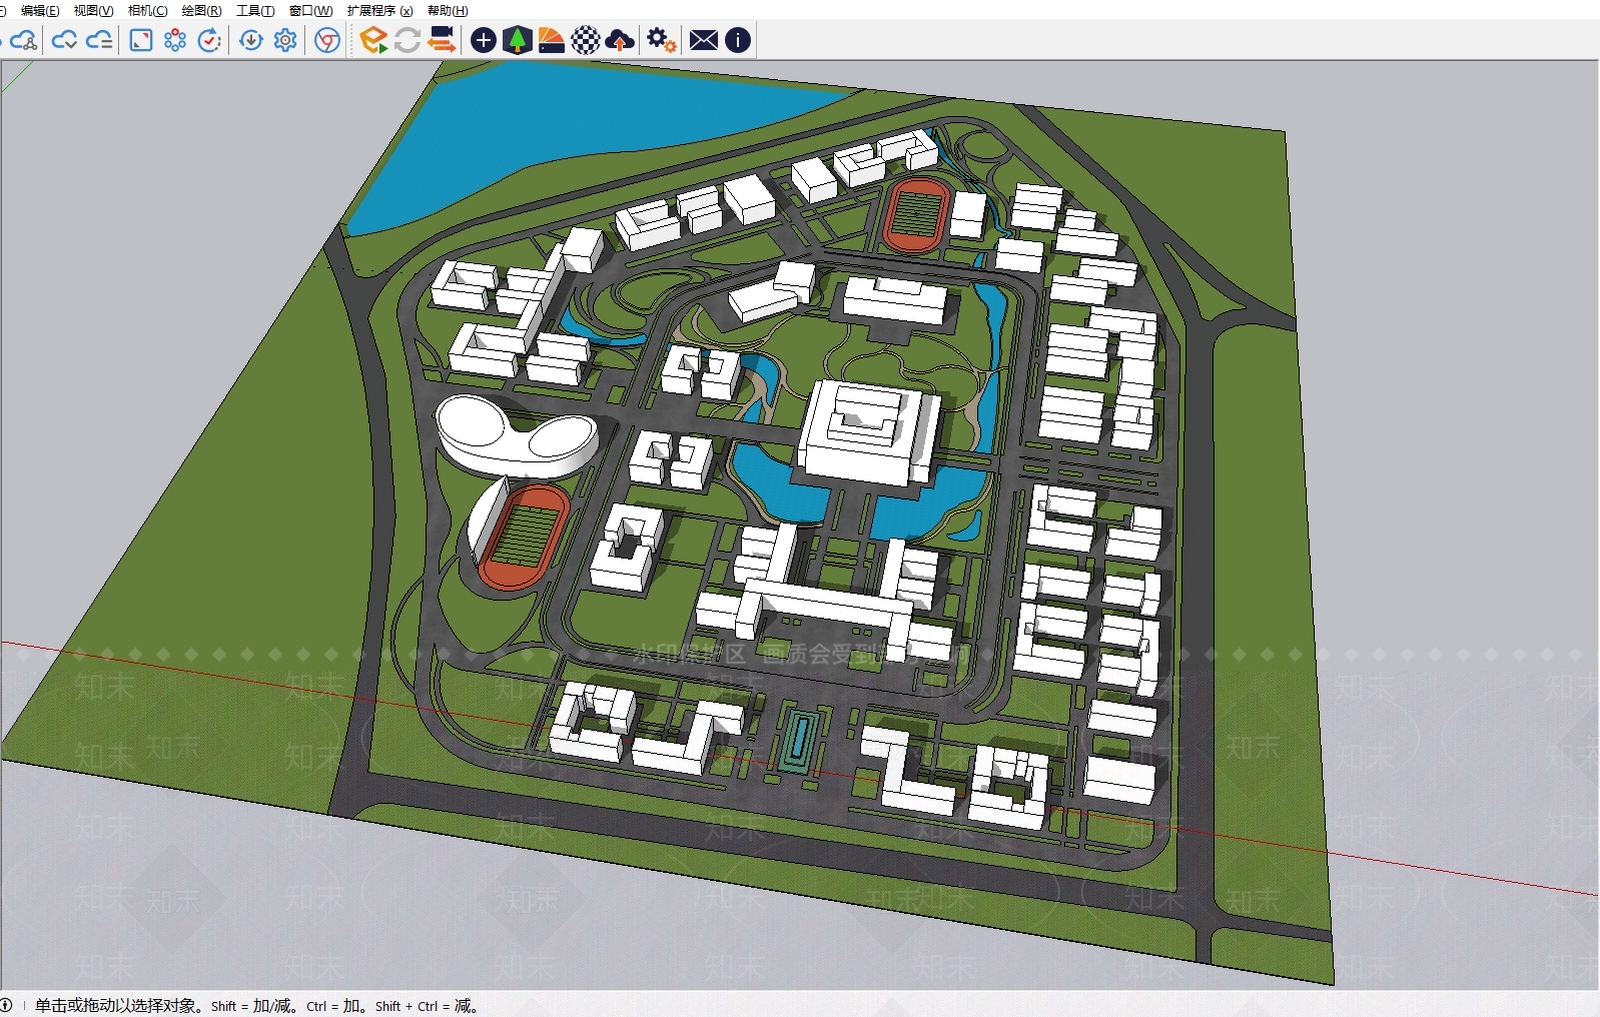The width and height of the screenshot is (1600, 1017).
Task: Click the camera with orange arrows icon
Action: tap(441, 40)
